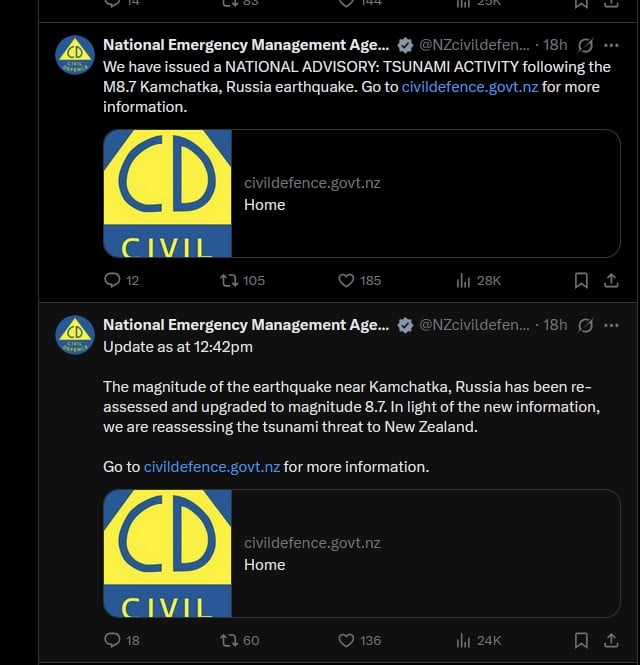View analytics showing 28K views
This screenshot has height=665, width=640.
pos(478,280)
